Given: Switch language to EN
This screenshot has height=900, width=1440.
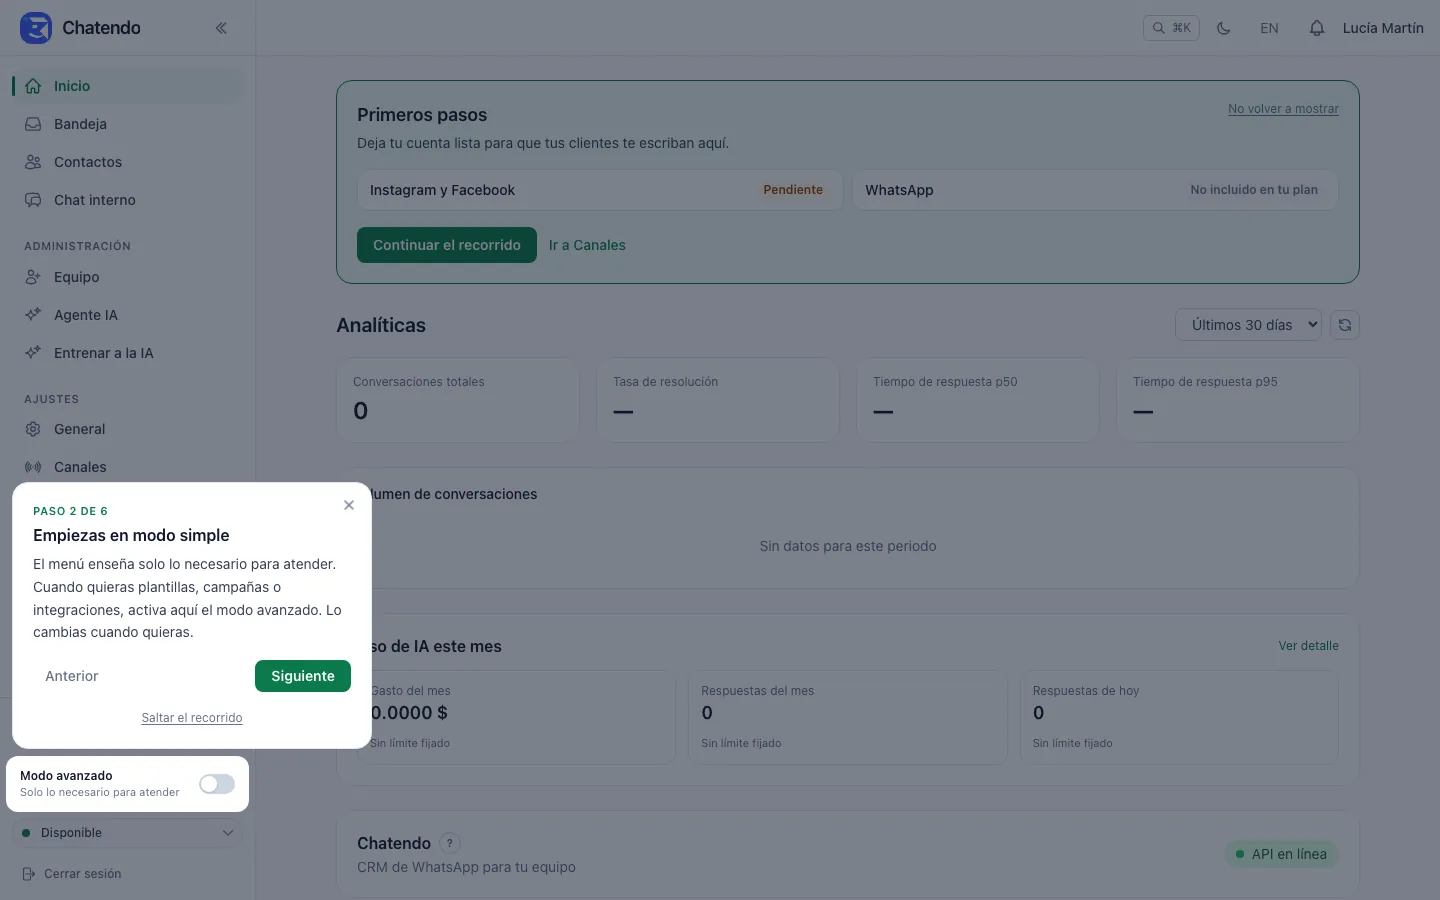Looking at the screenshot, I should coord(1269,28).
